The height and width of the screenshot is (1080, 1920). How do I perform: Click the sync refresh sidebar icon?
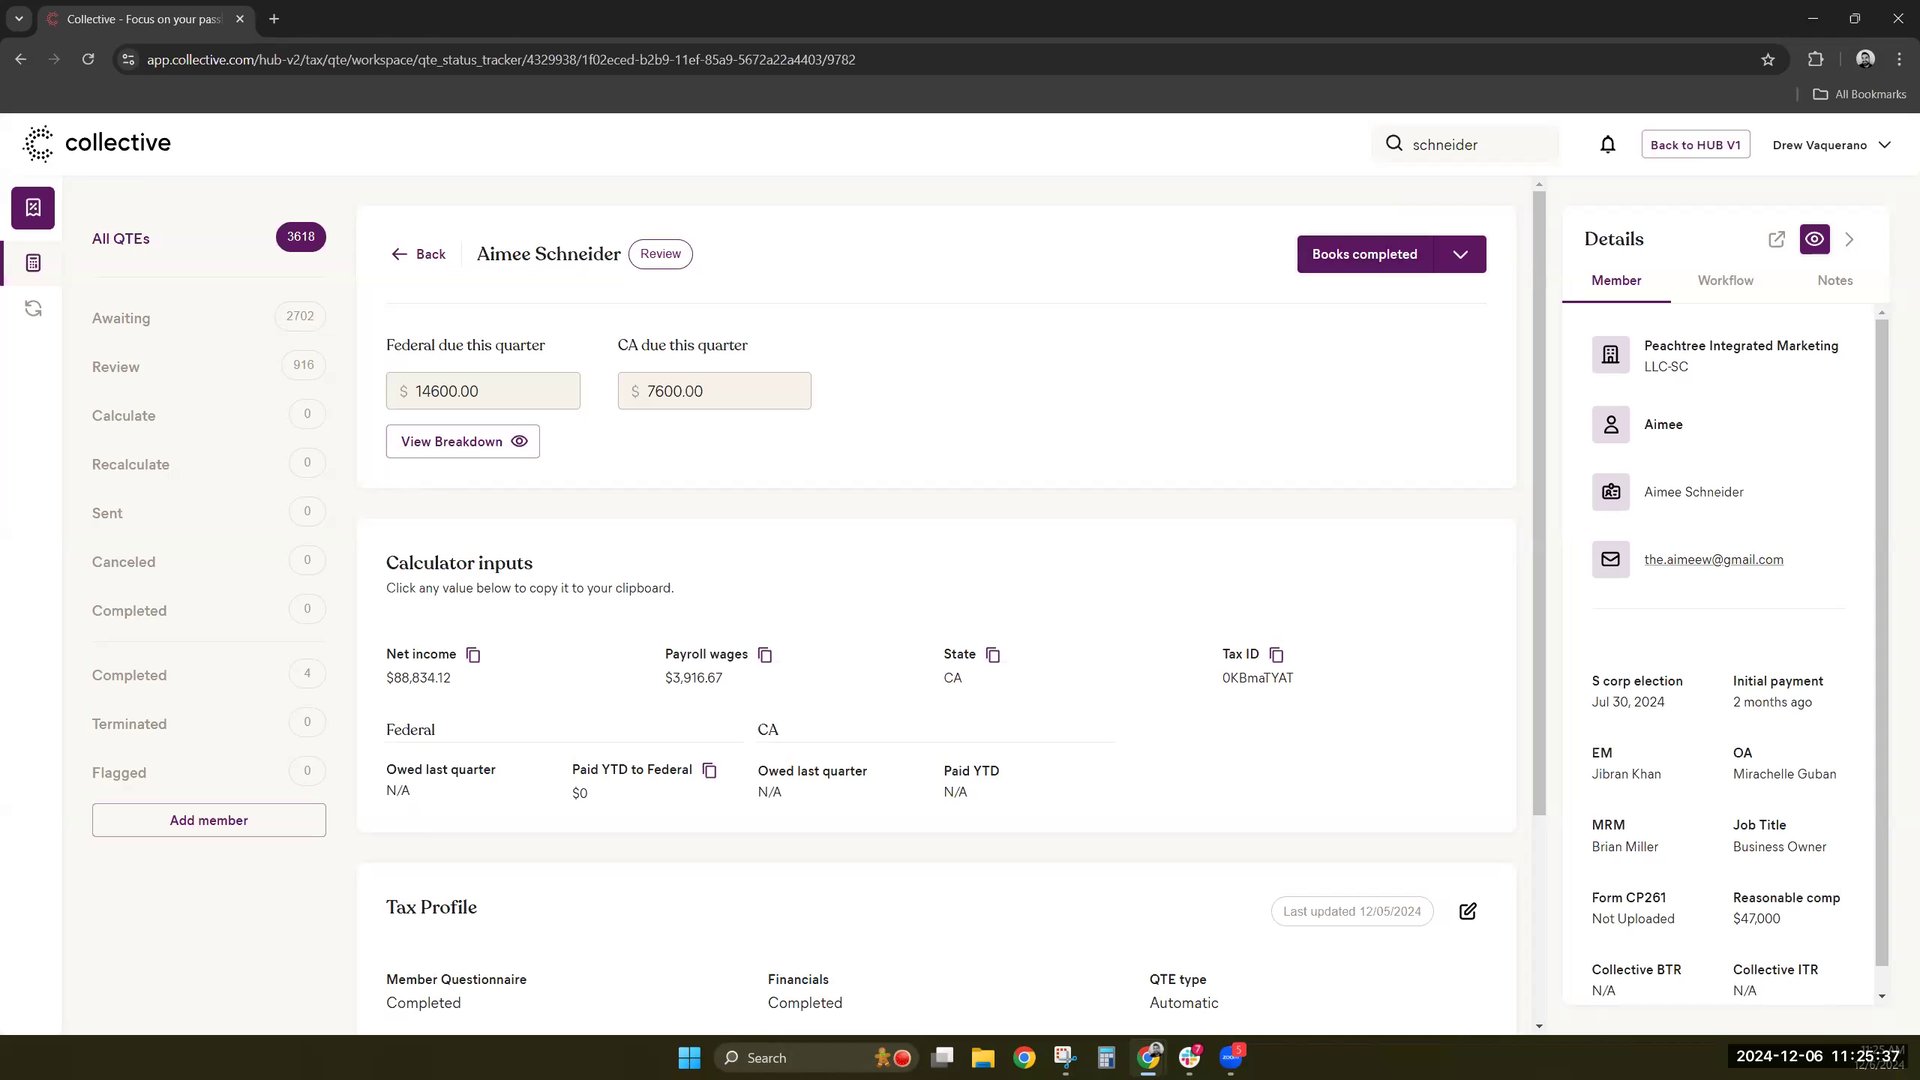(x=33, y=308)
